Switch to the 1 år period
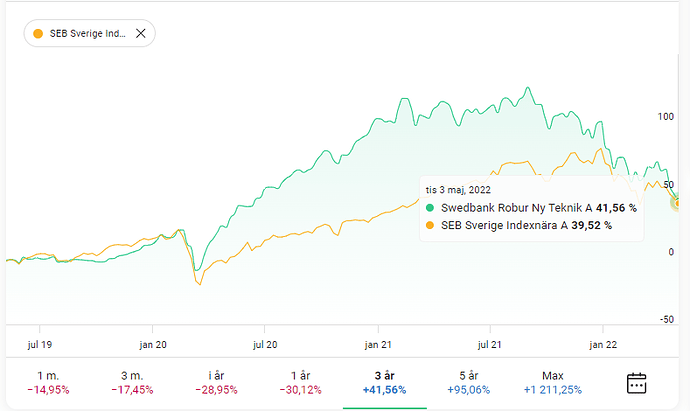This screenshot has width=690, height=411. point(301,382)
